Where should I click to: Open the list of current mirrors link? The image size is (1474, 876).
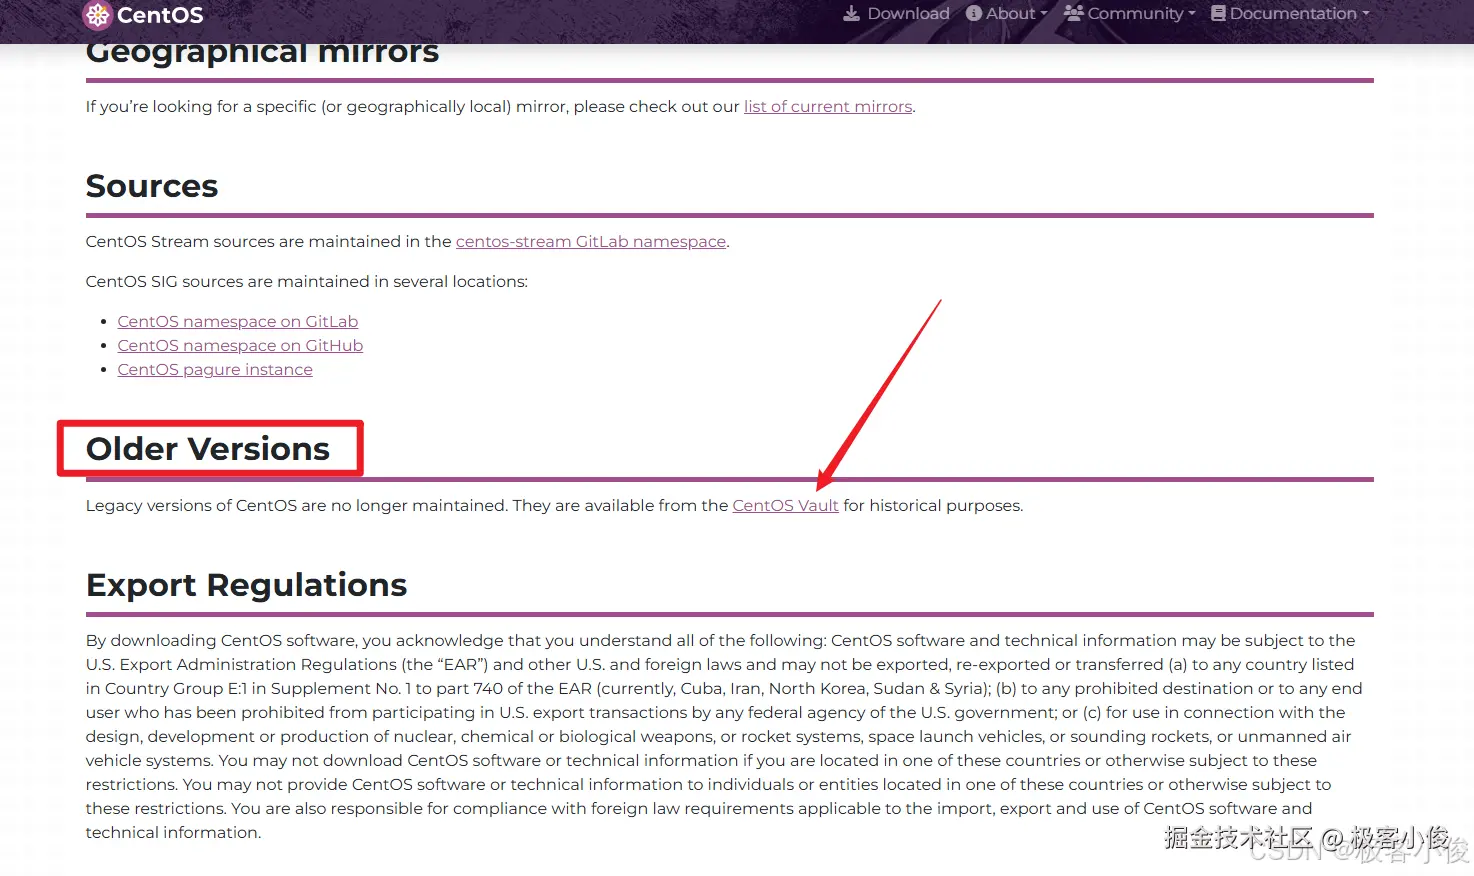point(828,106)
